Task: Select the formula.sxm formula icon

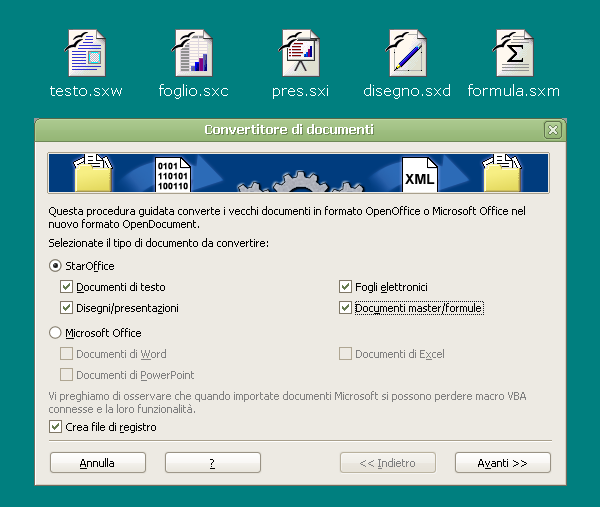Action: (x=514, y=53)
